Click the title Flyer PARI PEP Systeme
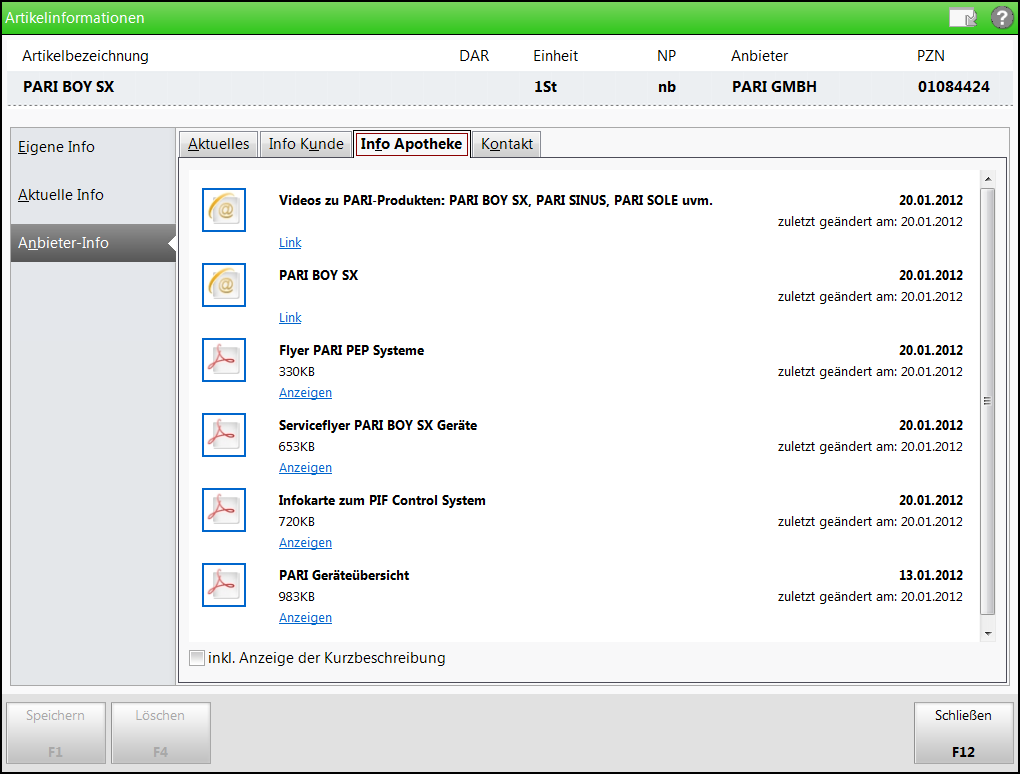 point(351,351)
